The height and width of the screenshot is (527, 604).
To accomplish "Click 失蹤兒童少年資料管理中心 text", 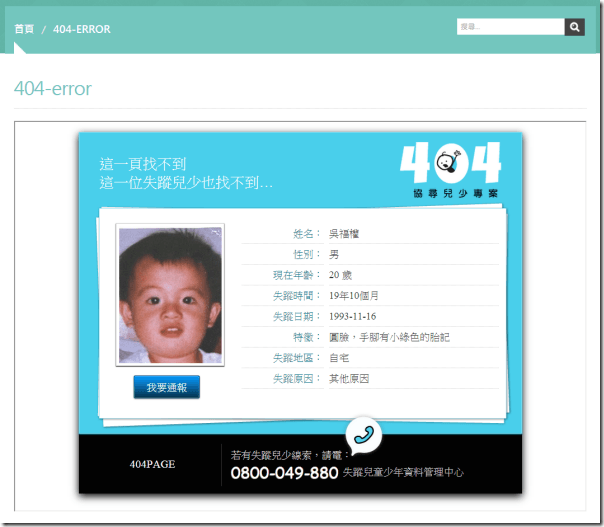I will pos(403,473).
